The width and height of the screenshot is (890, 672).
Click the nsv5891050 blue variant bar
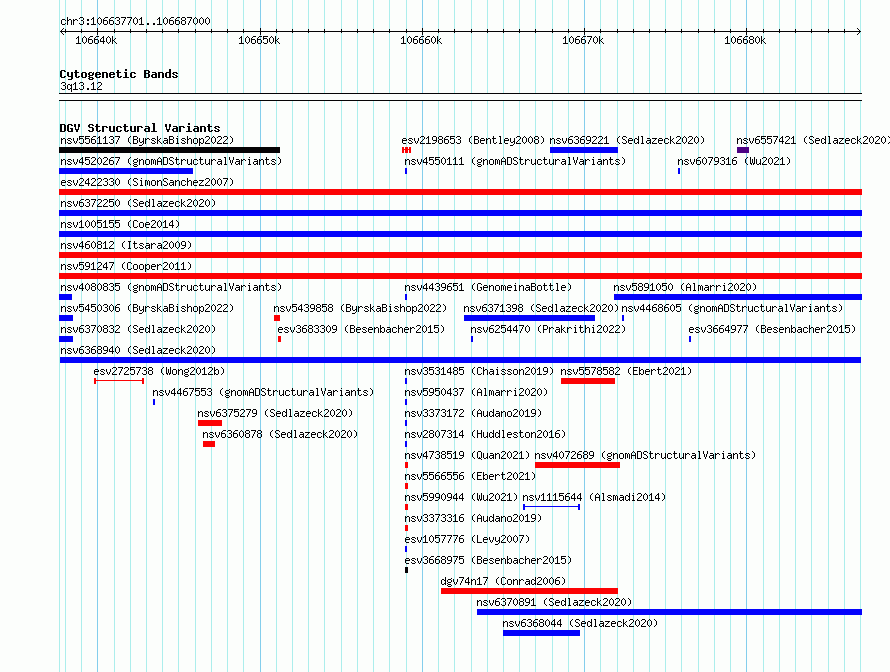(x=738, y=297)
